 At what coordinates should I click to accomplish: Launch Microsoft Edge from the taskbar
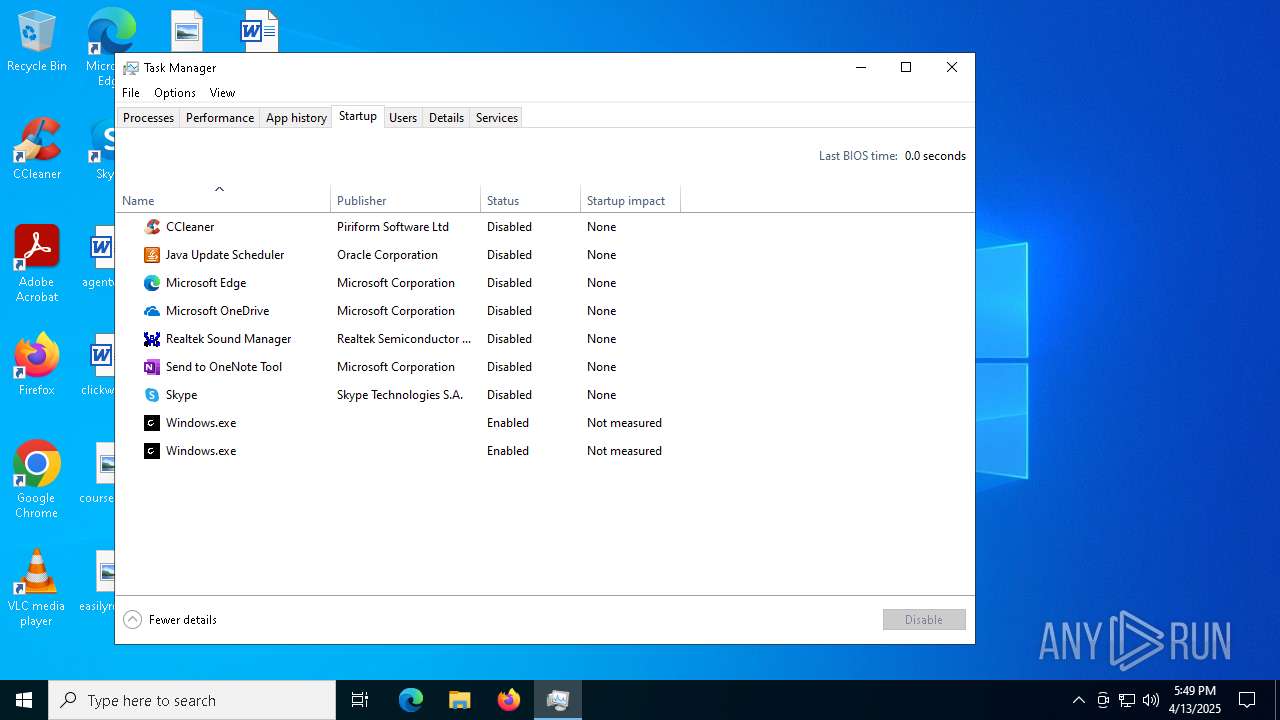[x=411, y=700]
